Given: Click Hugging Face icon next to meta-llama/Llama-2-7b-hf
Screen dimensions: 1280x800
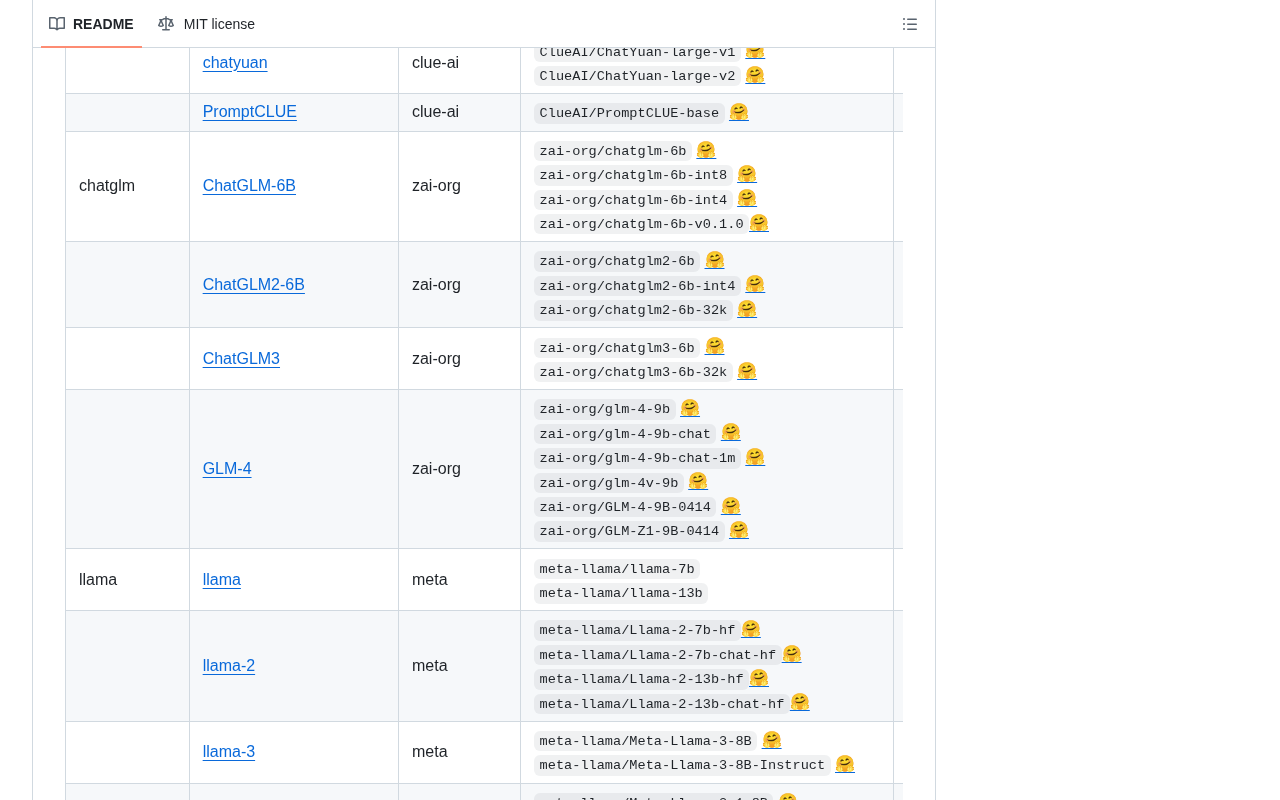Looking at the screenshot, I should (x=751, y=629).
